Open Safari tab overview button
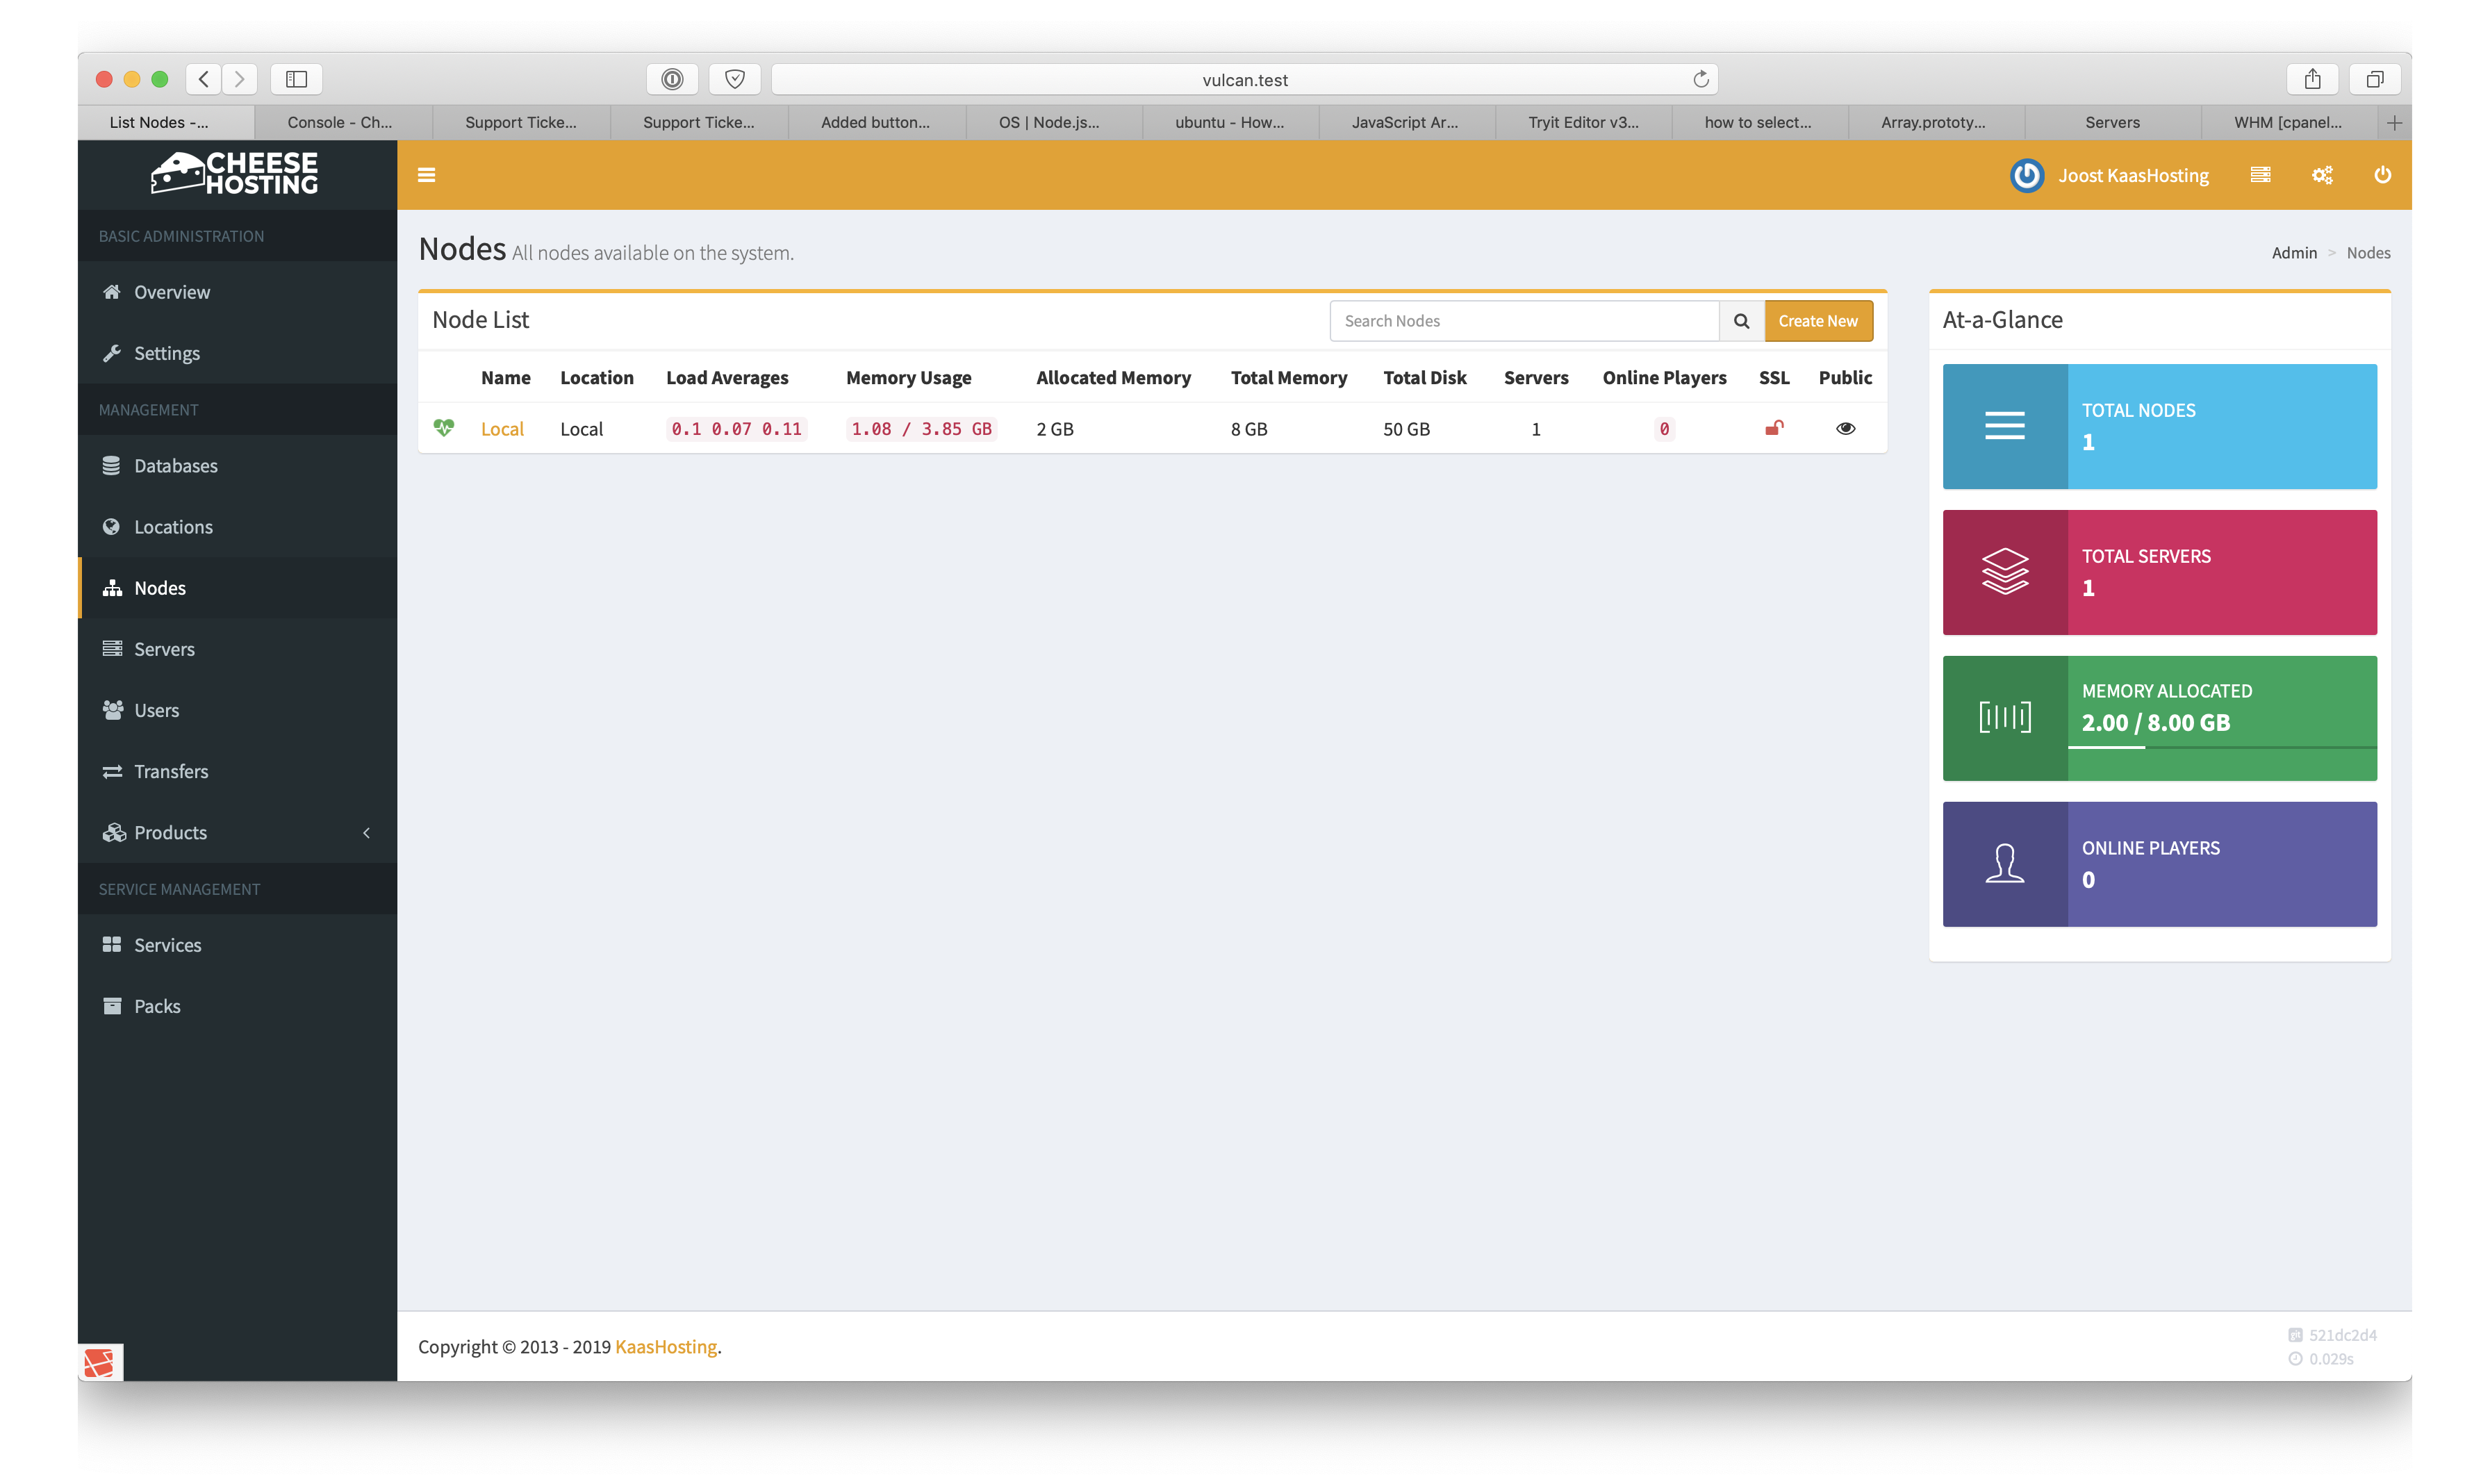Viewport: 2490px width, 1484px height. coord(2375,79)
